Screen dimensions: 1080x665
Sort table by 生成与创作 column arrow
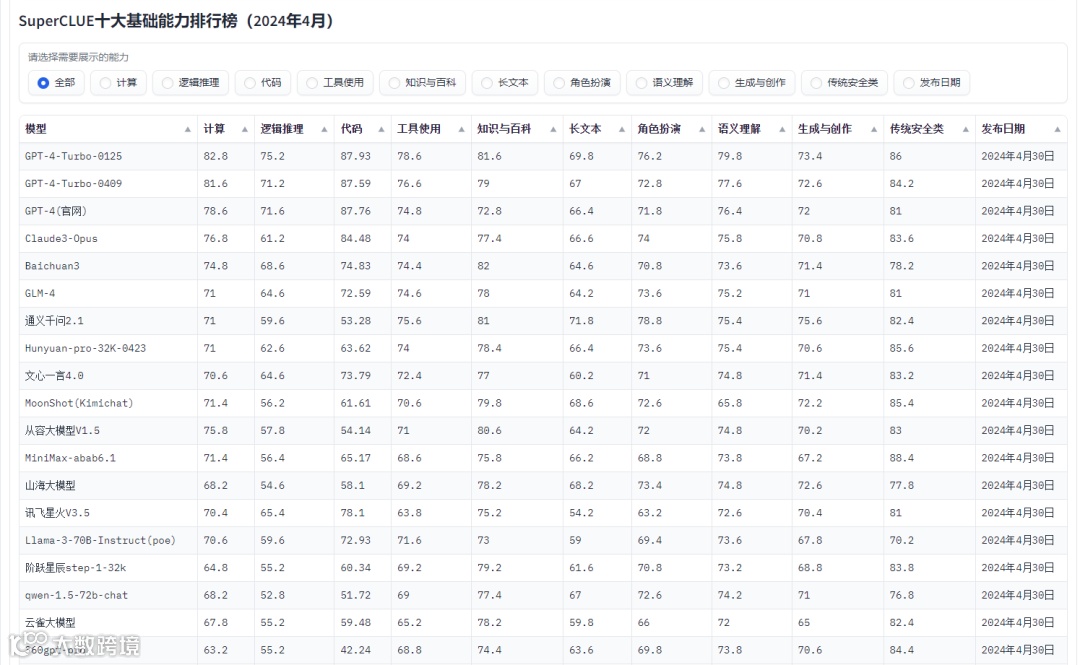click(x=874, y=130)
